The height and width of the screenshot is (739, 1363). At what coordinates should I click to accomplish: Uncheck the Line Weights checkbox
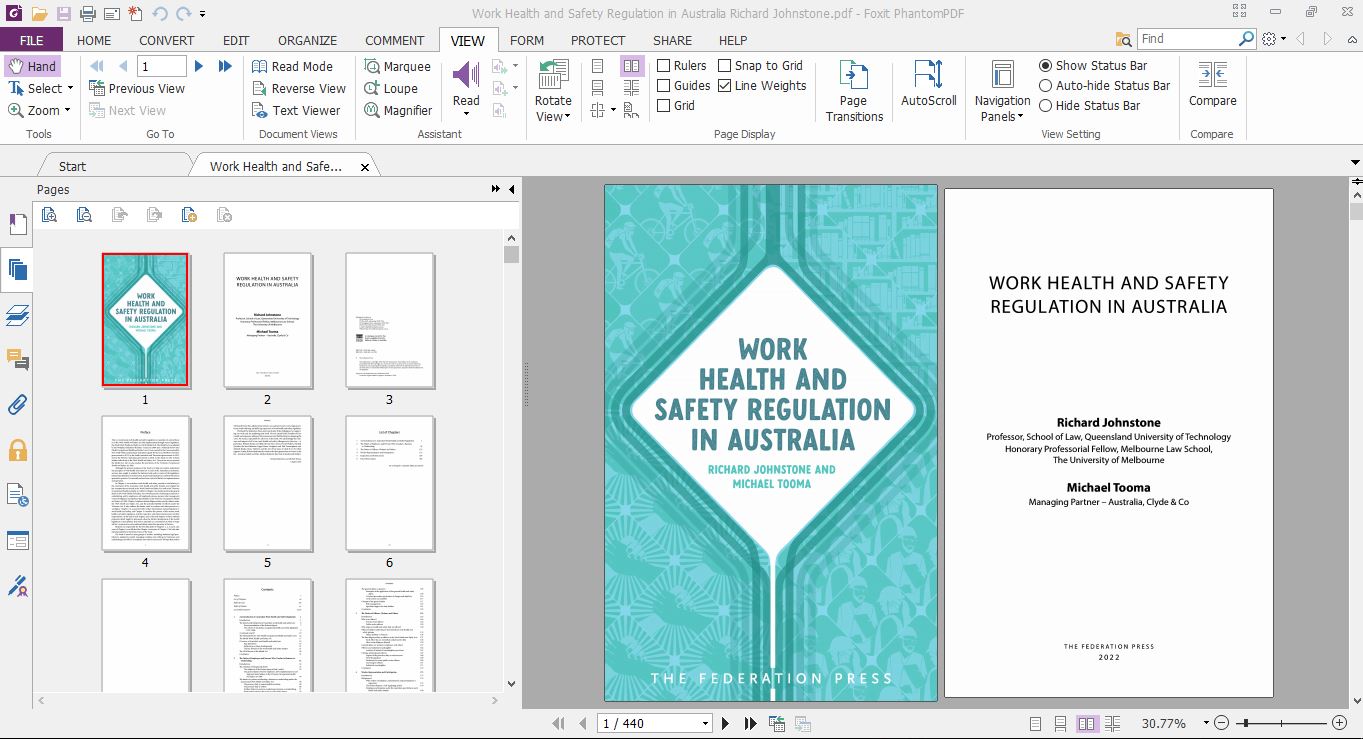(725, 86)
